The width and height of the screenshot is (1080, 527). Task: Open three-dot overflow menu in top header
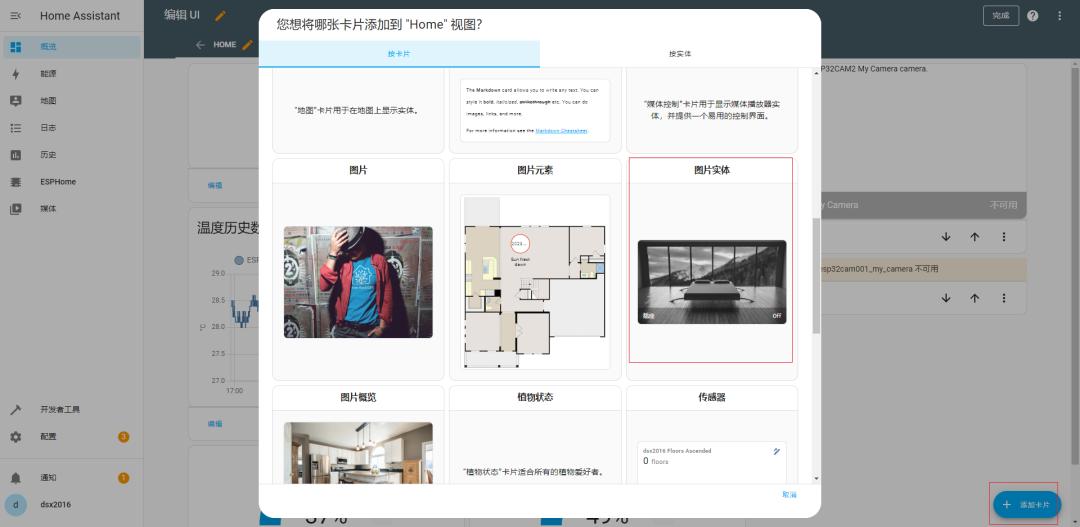pos(1059,16)
